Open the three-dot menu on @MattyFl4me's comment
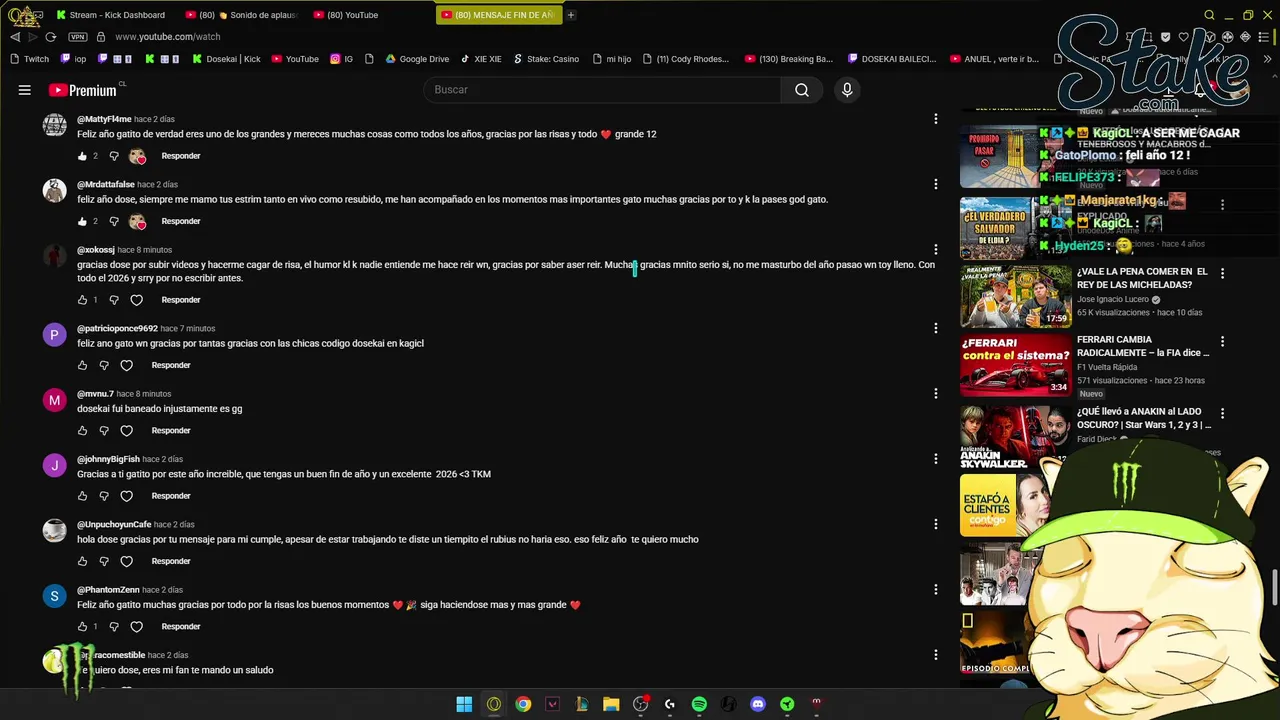This screenshot has height=720, width=1280. [936, 119]
